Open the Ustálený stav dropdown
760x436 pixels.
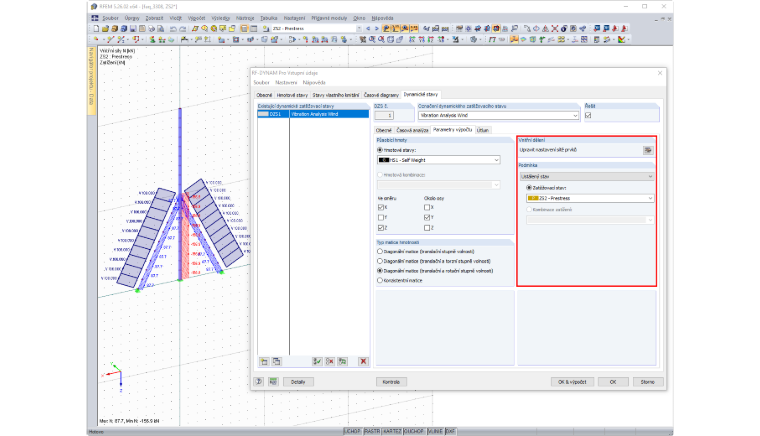[x=650, y=176]
